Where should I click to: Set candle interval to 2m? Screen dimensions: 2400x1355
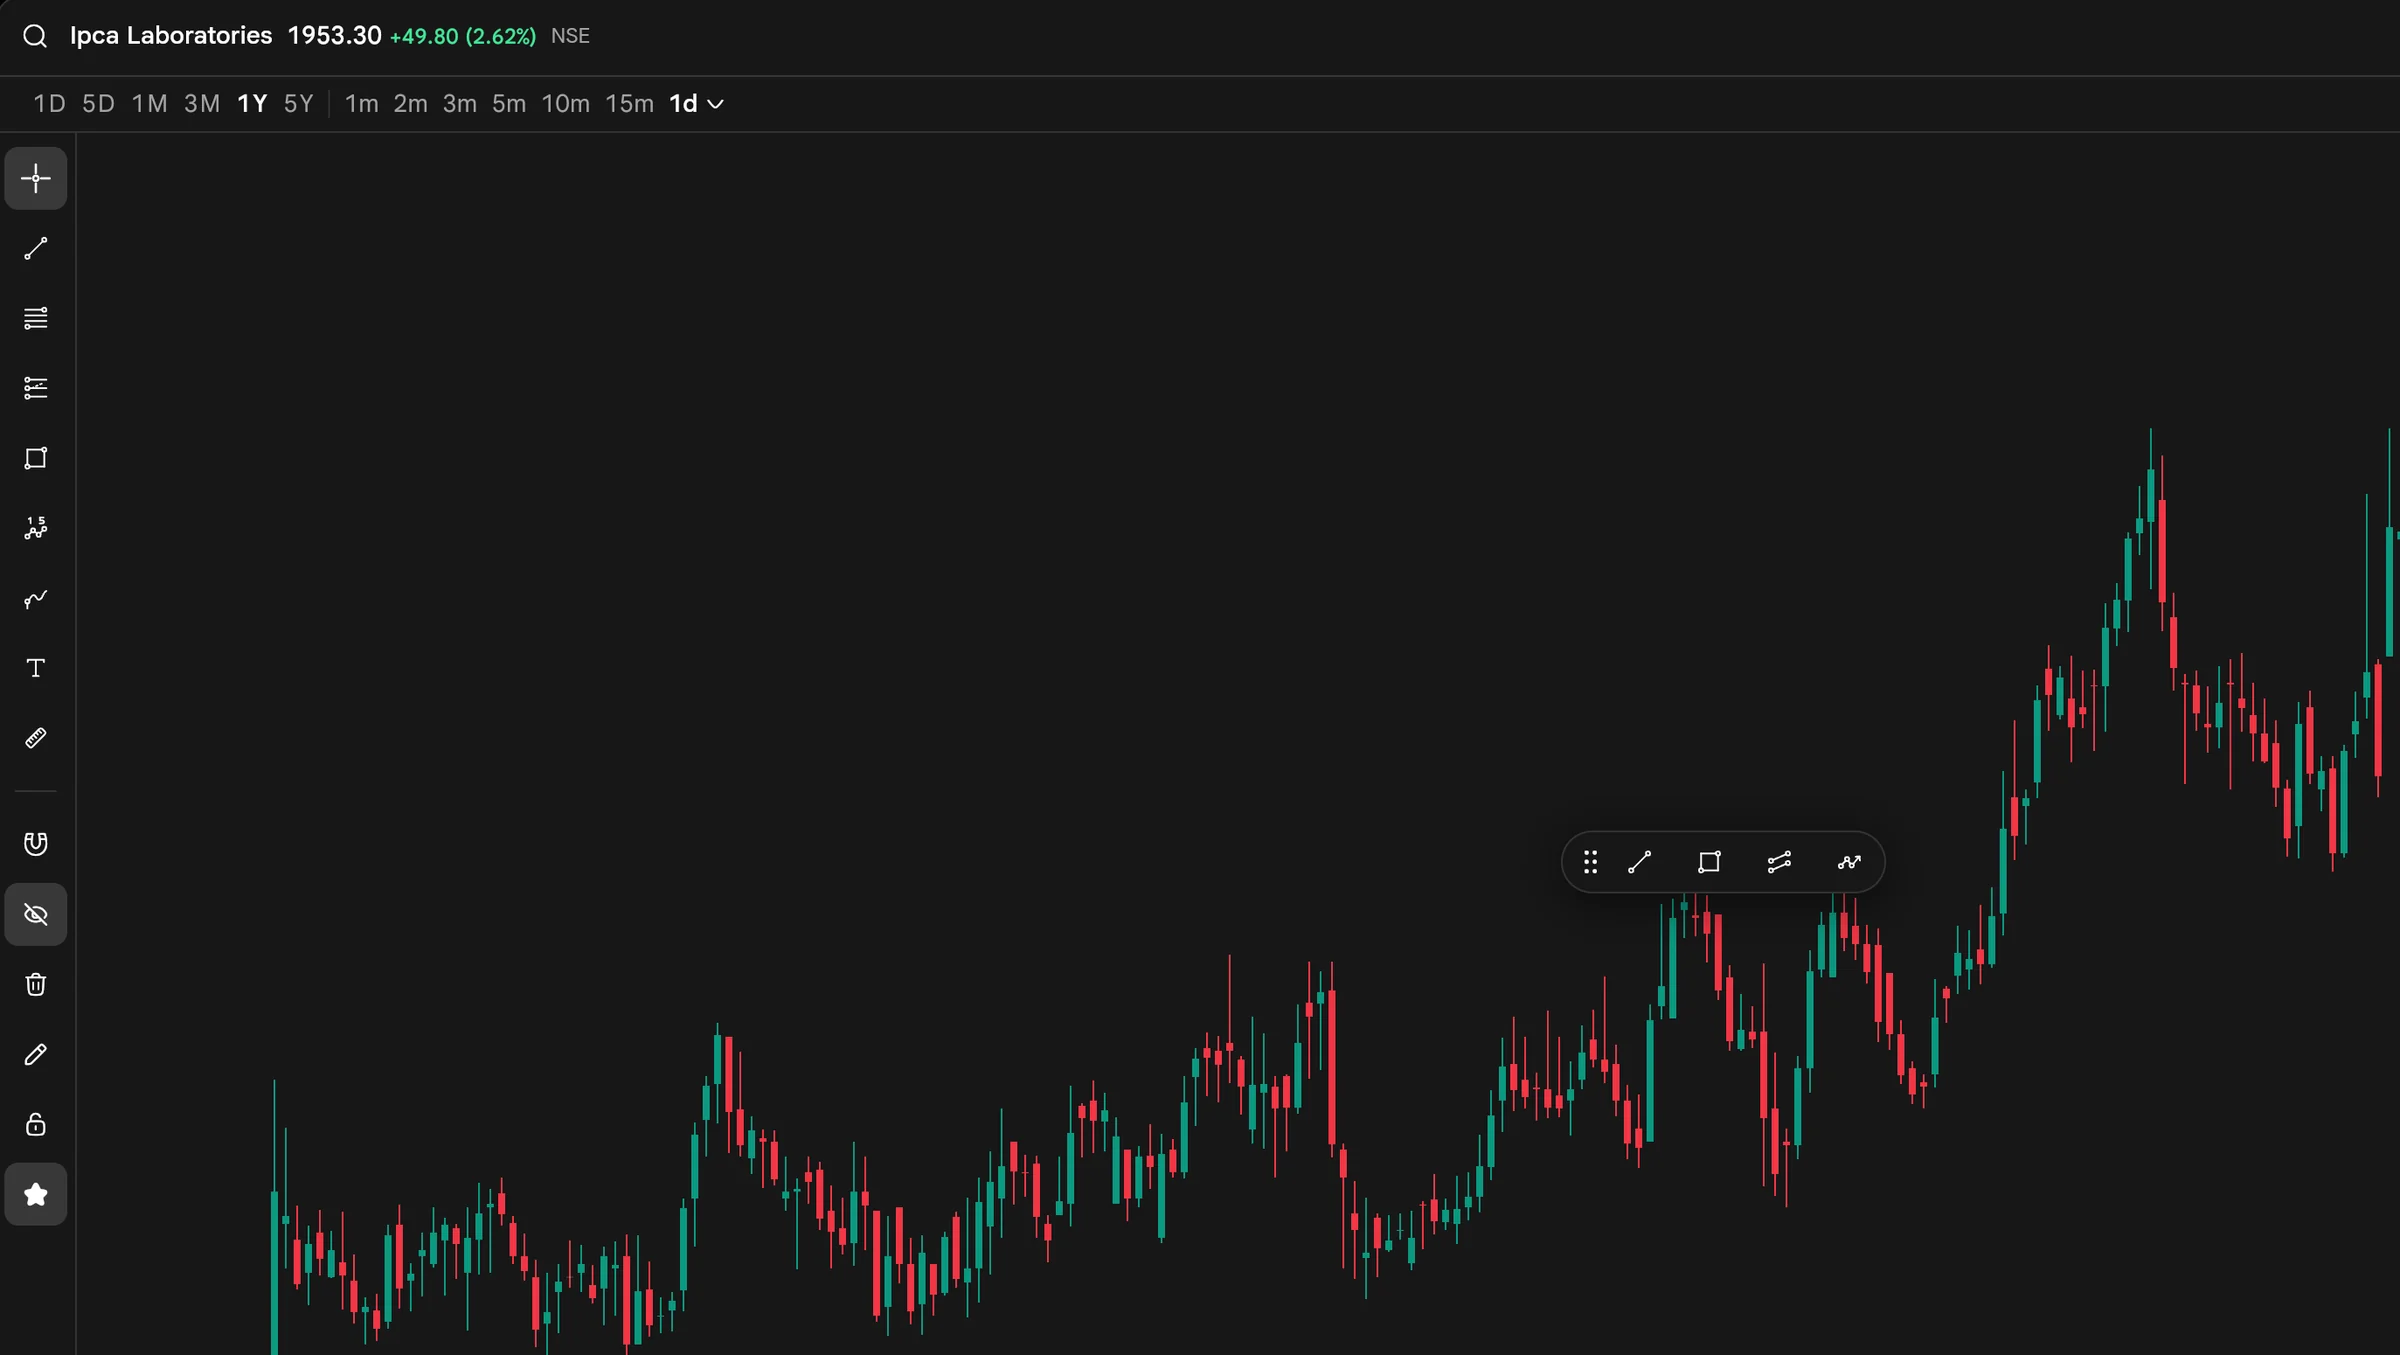(410, 104)
